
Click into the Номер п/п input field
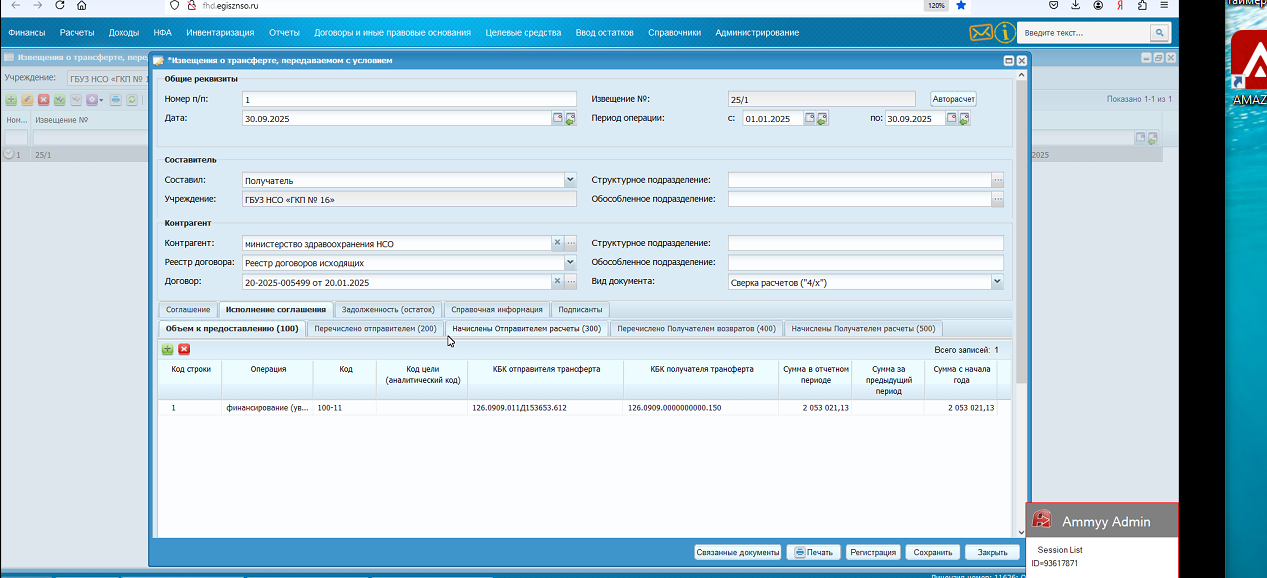coord(409,99)
